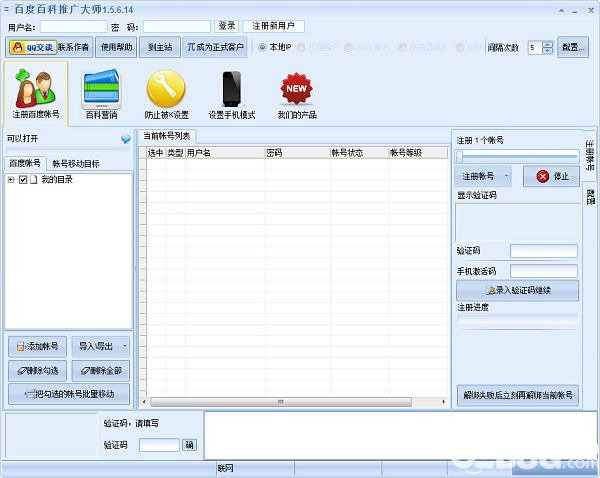Focus the 手机激活码 input field
Image resolution: width=600 pixels, height=478 pixels.
(544, 271)
